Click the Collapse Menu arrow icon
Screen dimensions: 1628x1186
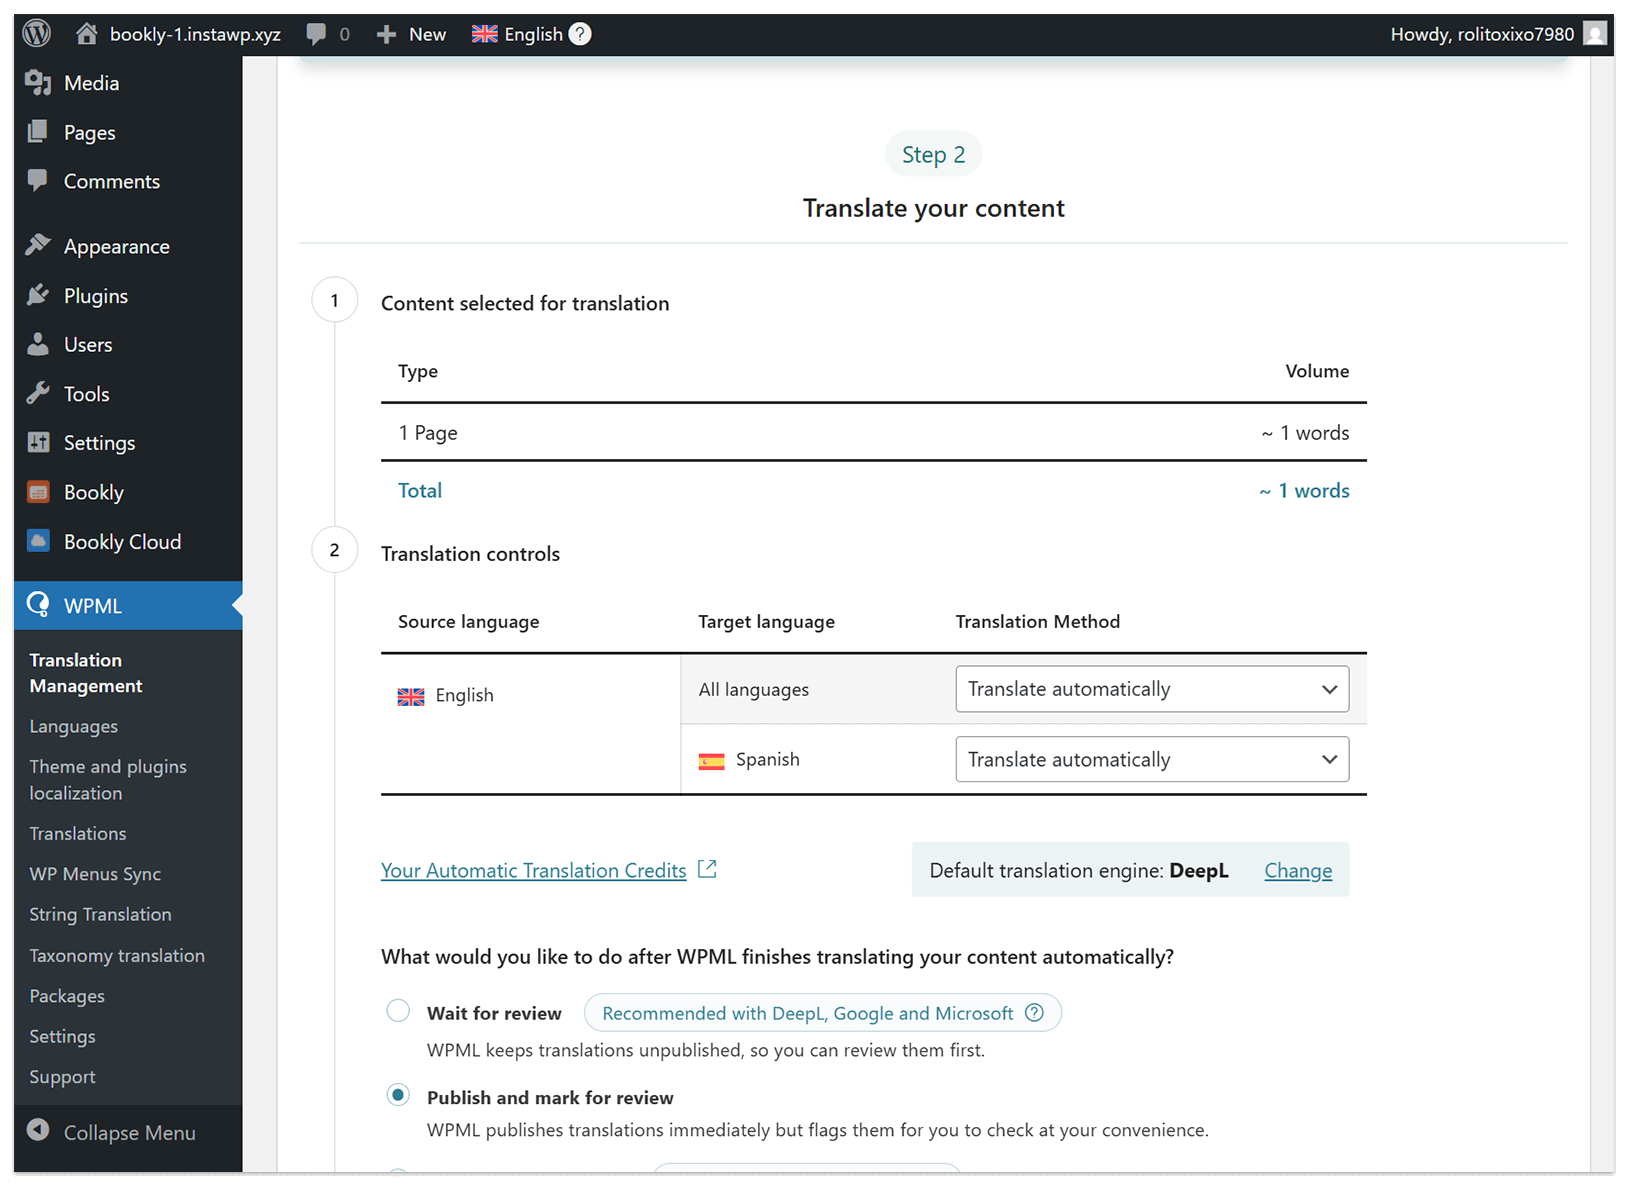pos(38,1130)
